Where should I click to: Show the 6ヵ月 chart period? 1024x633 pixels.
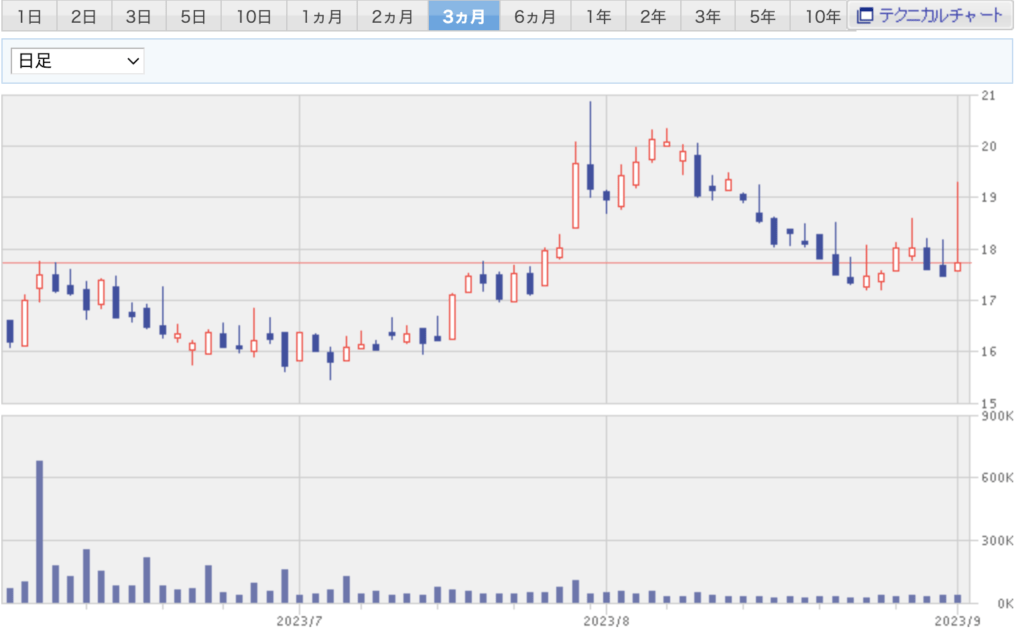click(x=536, y=16)
